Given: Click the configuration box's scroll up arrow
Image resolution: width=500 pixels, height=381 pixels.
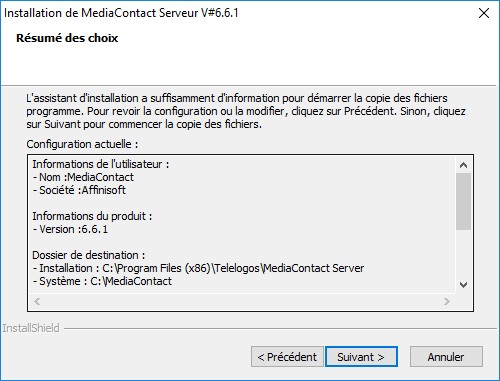Looking at the screenshot, I should coord(463,165).
